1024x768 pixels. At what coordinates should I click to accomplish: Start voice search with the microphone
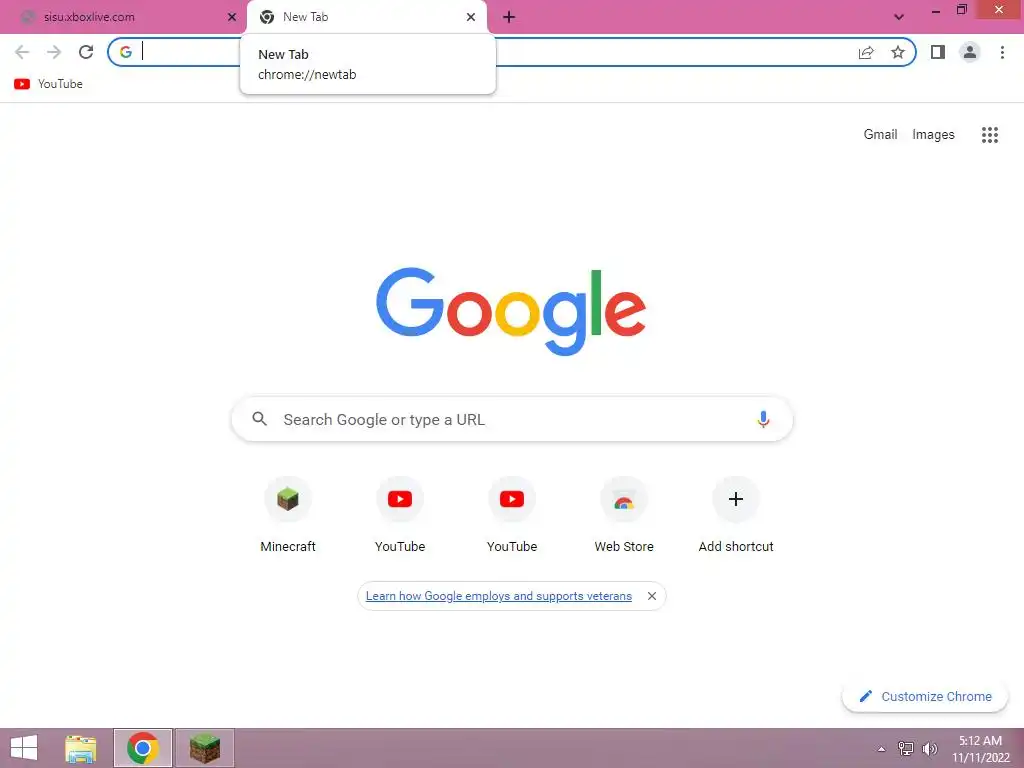763,419
